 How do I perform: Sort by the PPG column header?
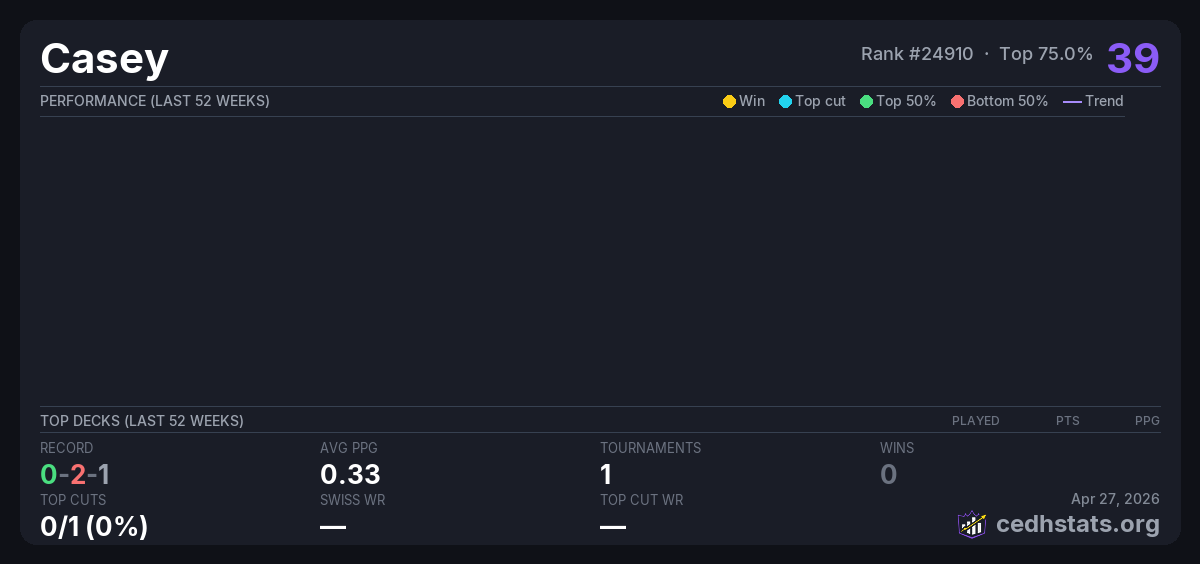tap(1147, 421)
